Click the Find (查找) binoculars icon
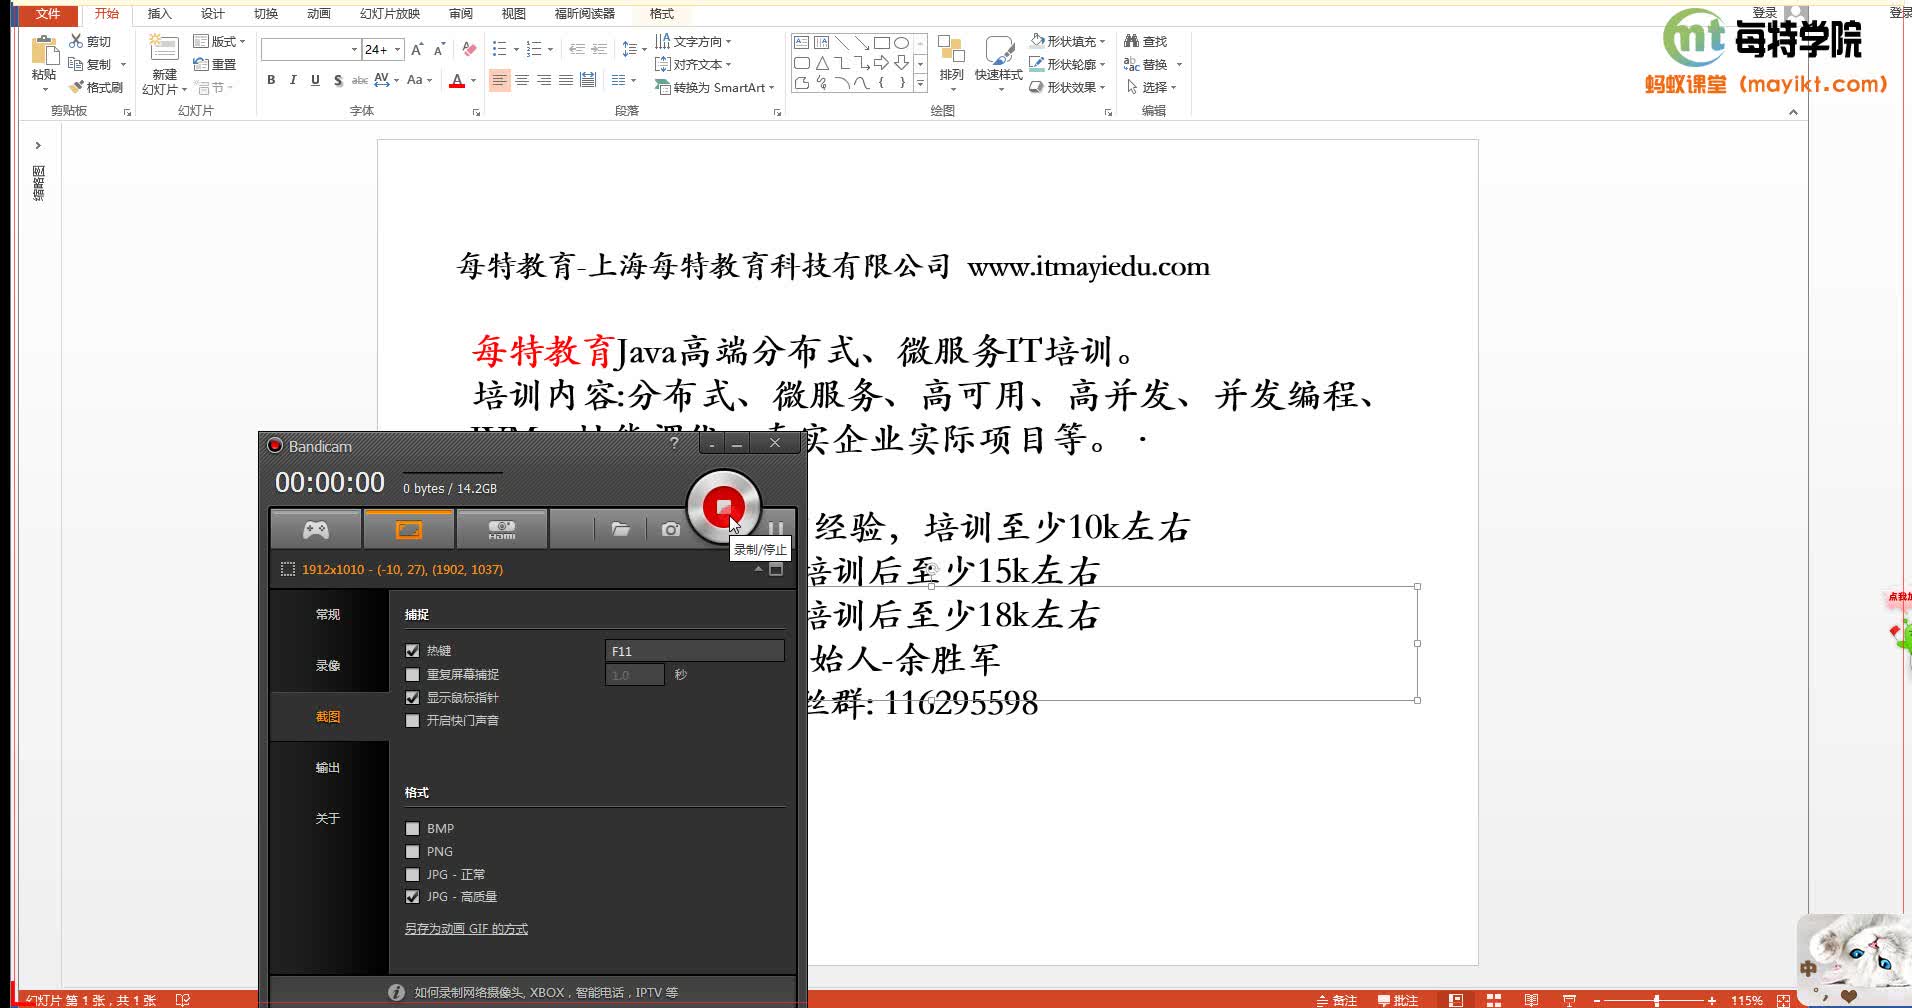 [x=1132, y=41]
